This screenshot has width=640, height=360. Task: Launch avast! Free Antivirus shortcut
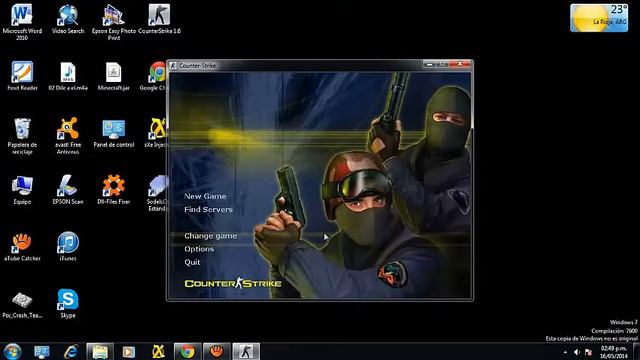click(x=68, y=136)
